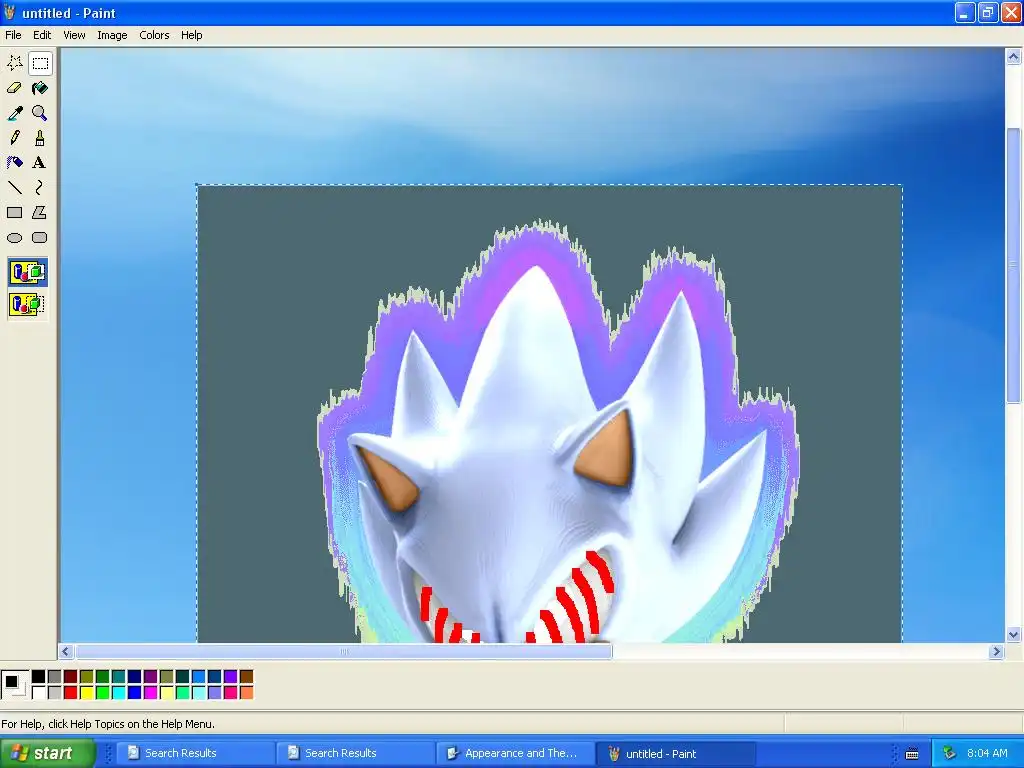Image resolution: width=1024 pixels, height=768 pixels.
Task: Pick the black color swatch
Action: [39, 677]
